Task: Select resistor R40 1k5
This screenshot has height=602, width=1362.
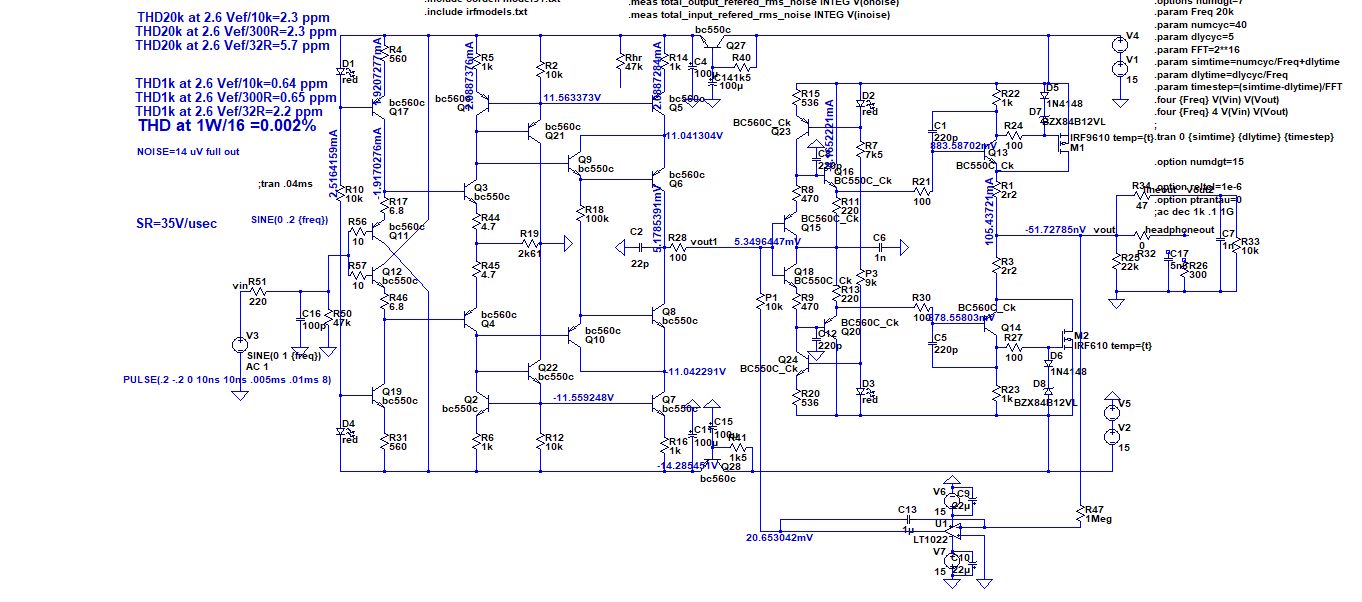Action: pyautogui.click(x=744, y=65)
